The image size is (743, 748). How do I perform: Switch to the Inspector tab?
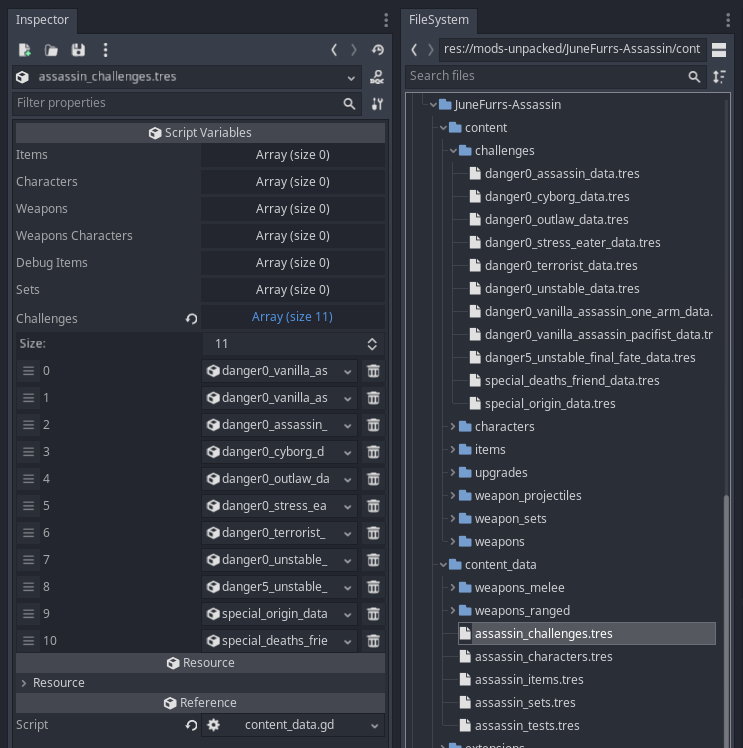(x=42, y=20)
